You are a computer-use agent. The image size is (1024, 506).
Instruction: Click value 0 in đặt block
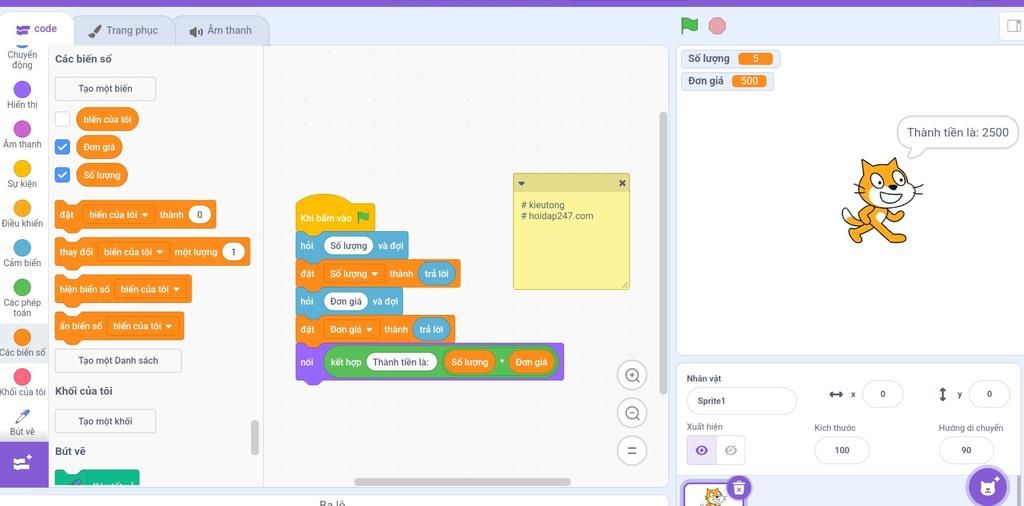pyautogui.click(x=199, y=214)
